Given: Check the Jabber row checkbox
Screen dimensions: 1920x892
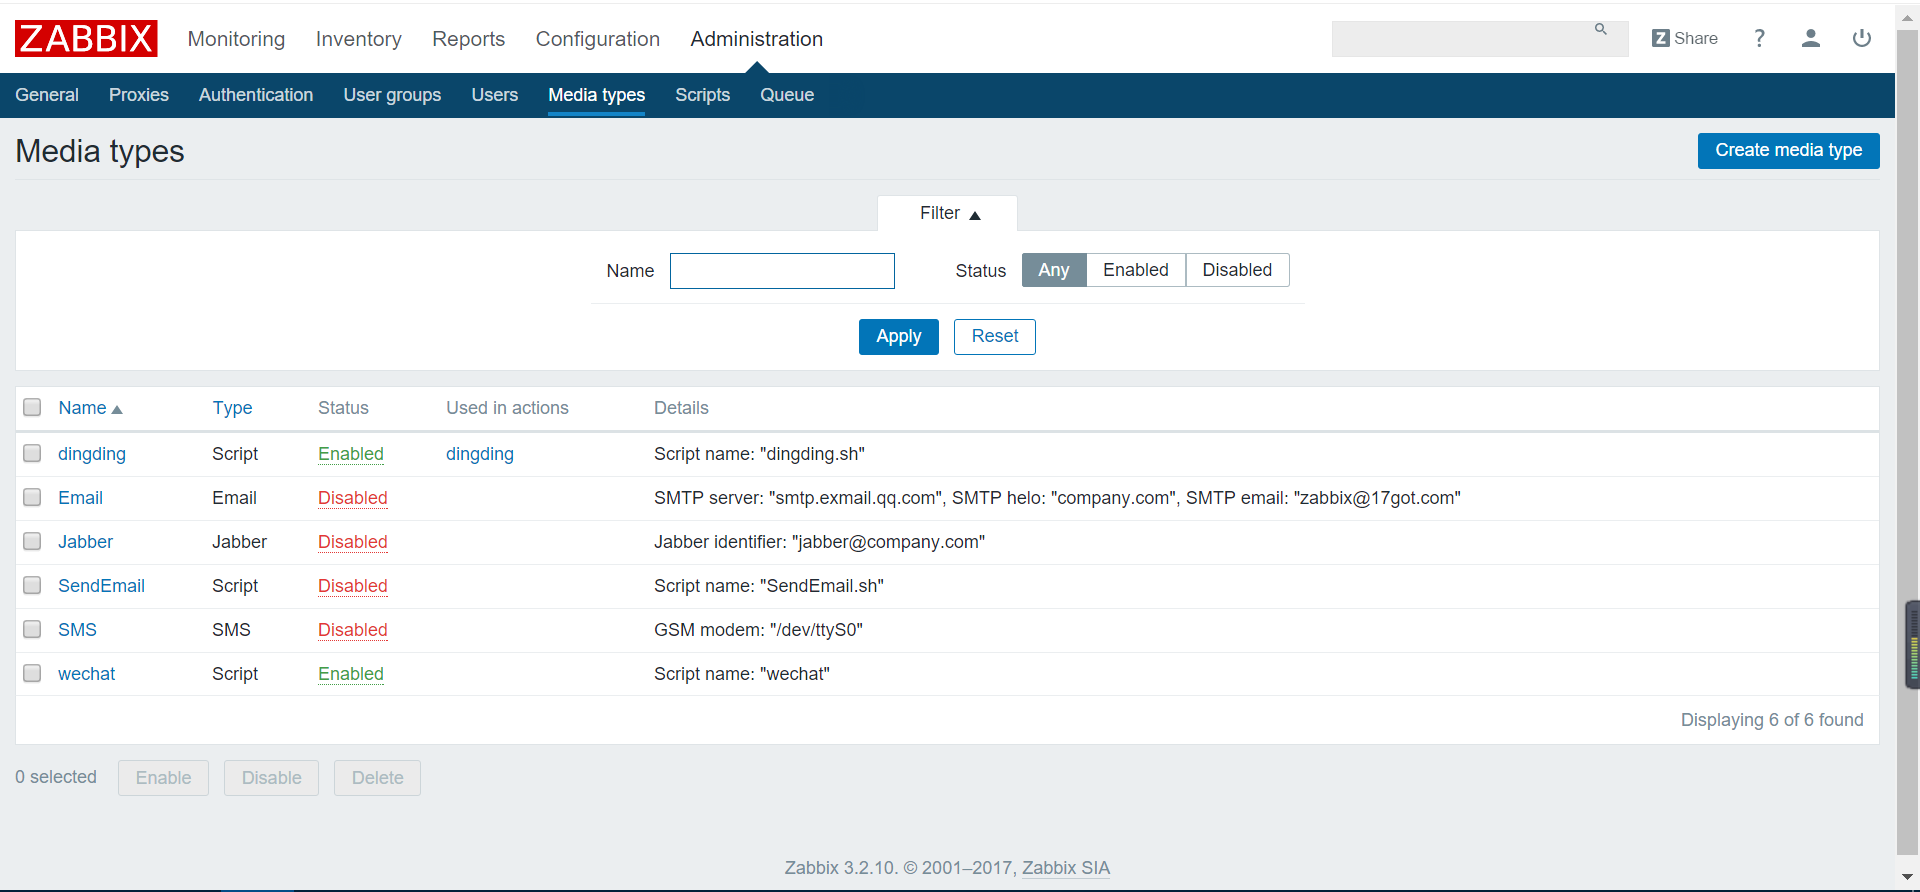Looking at the screenshot, I should [32, 541].
